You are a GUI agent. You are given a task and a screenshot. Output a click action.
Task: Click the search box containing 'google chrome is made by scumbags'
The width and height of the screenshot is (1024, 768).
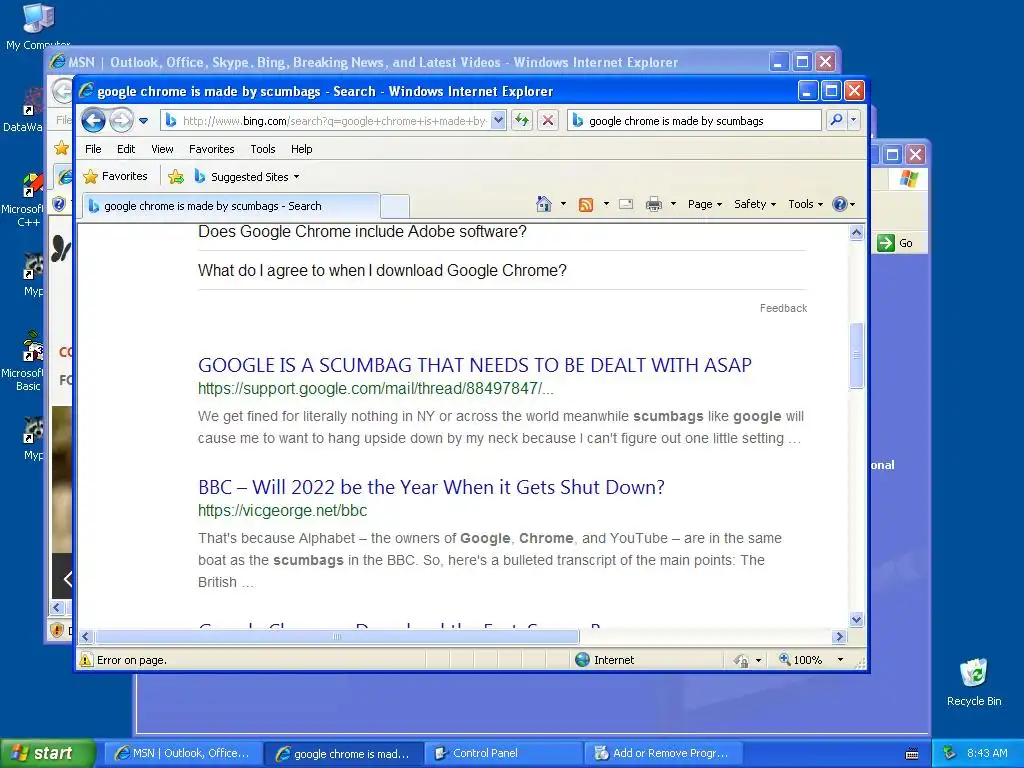695,121
